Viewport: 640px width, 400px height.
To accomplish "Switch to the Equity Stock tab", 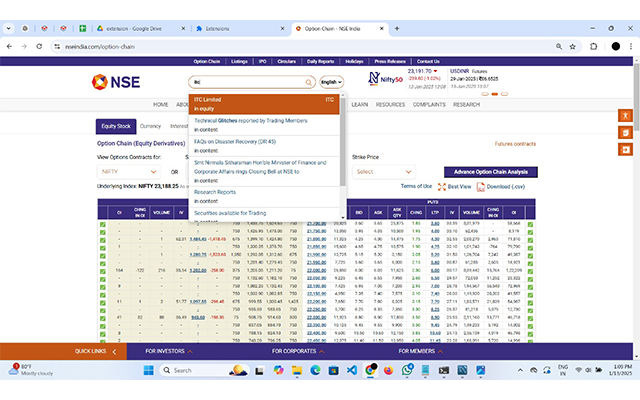I will (x=116, y=126).
